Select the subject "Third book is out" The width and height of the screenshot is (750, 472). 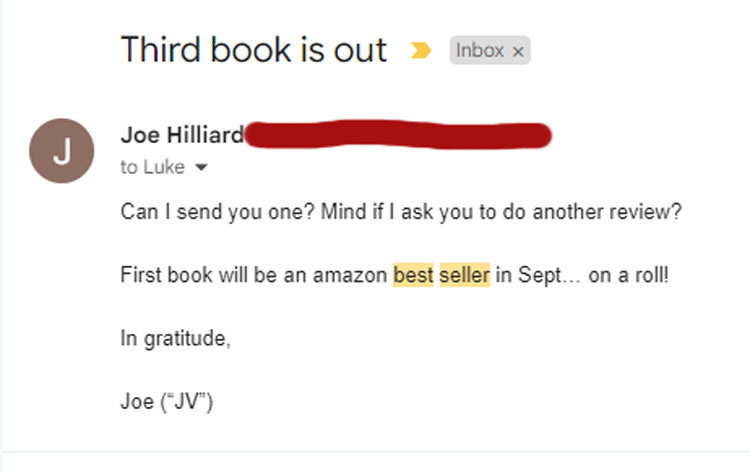click(254, 49)
